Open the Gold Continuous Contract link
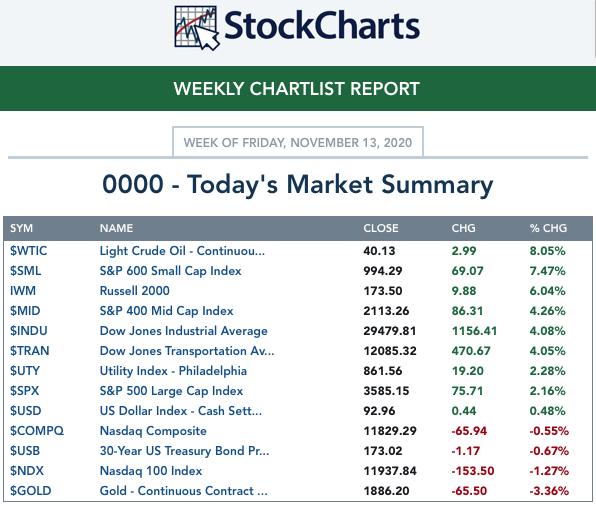 coord(184,491)
